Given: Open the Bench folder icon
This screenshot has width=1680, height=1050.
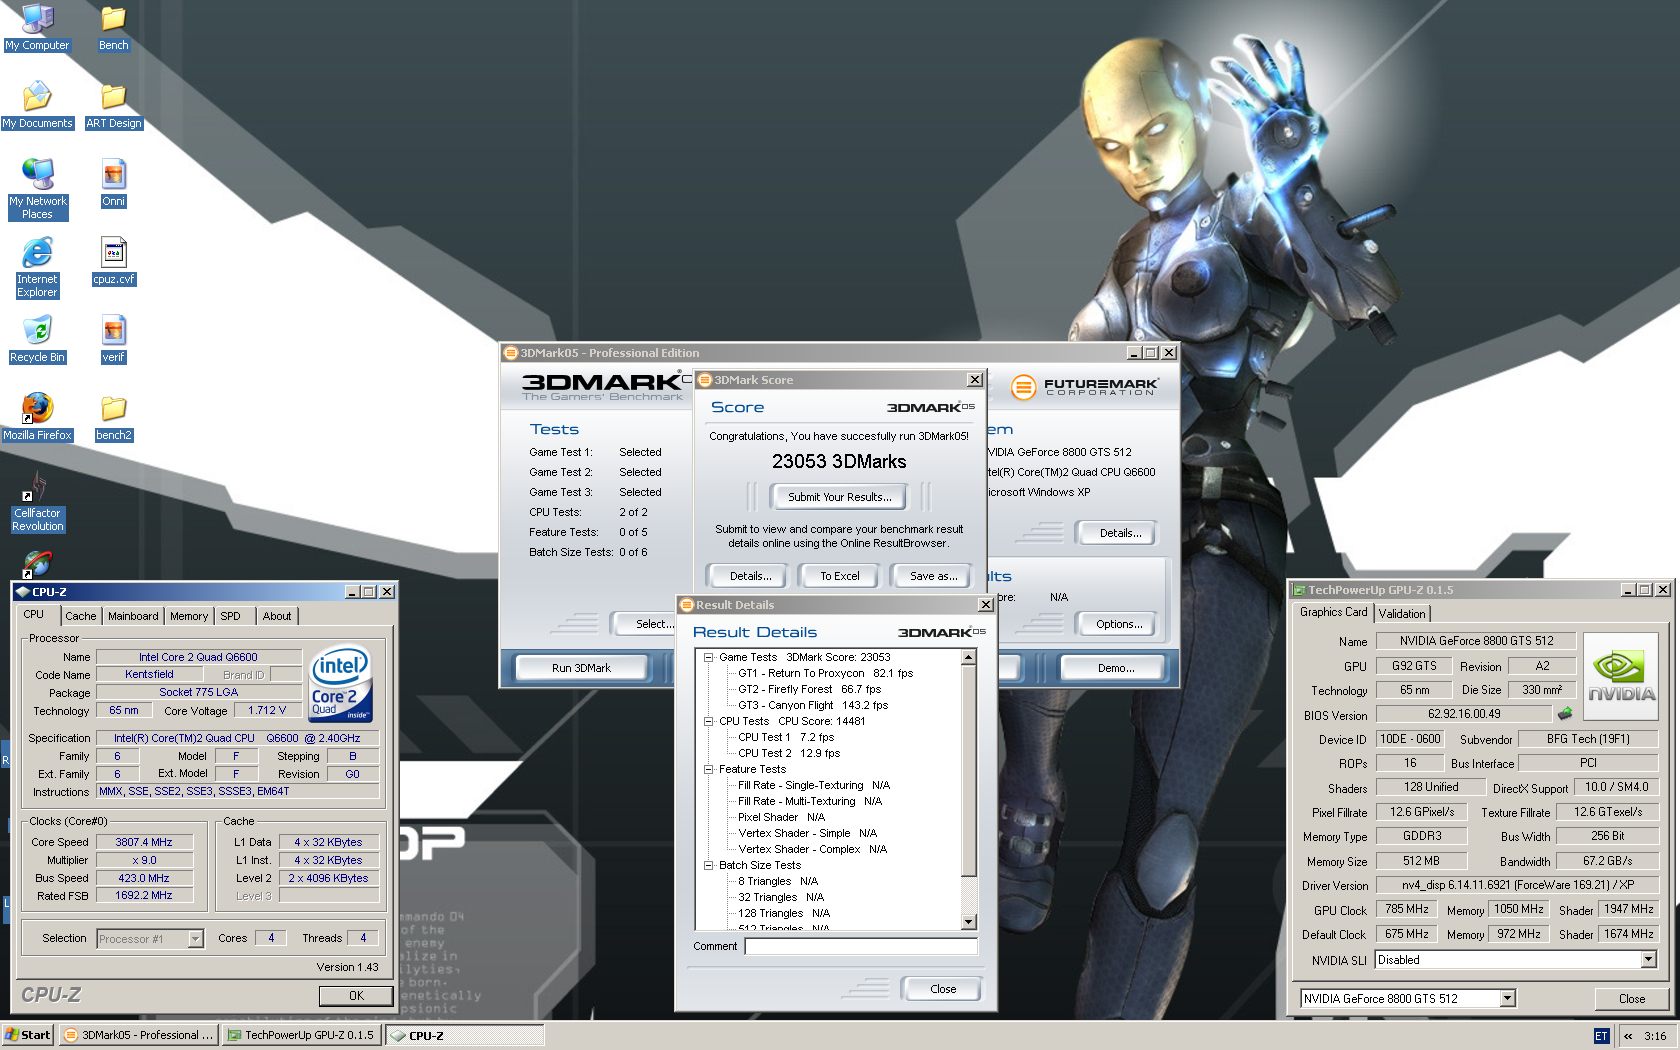Looking at the screenshot, I should tap(113, 27).
